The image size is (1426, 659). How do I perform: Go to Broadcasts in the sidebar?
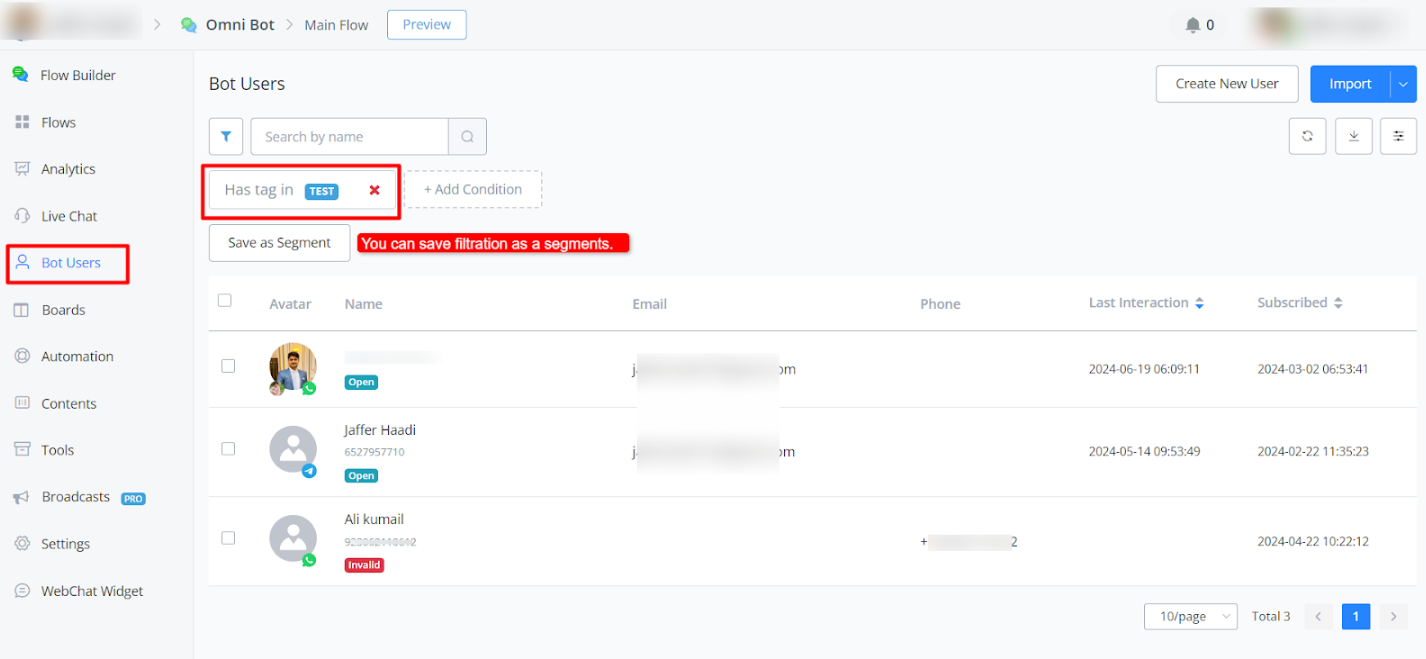coord(75,497)
